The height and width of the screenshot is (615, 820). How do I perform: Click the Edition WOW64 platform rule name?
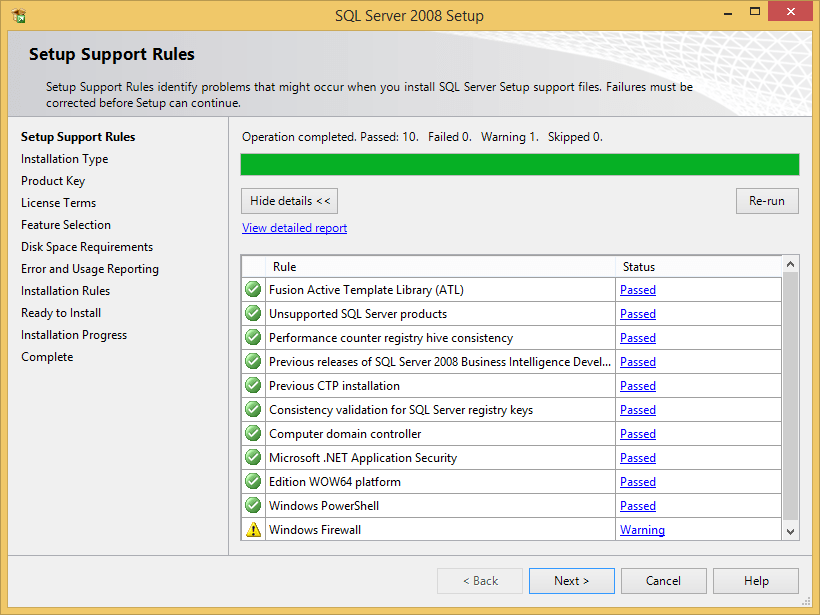click(335, 482)
